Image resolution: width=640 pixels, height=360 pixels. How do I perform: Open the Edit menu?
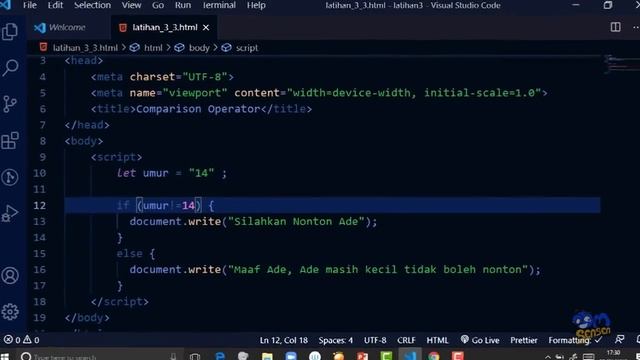click(x=55, y=5)
